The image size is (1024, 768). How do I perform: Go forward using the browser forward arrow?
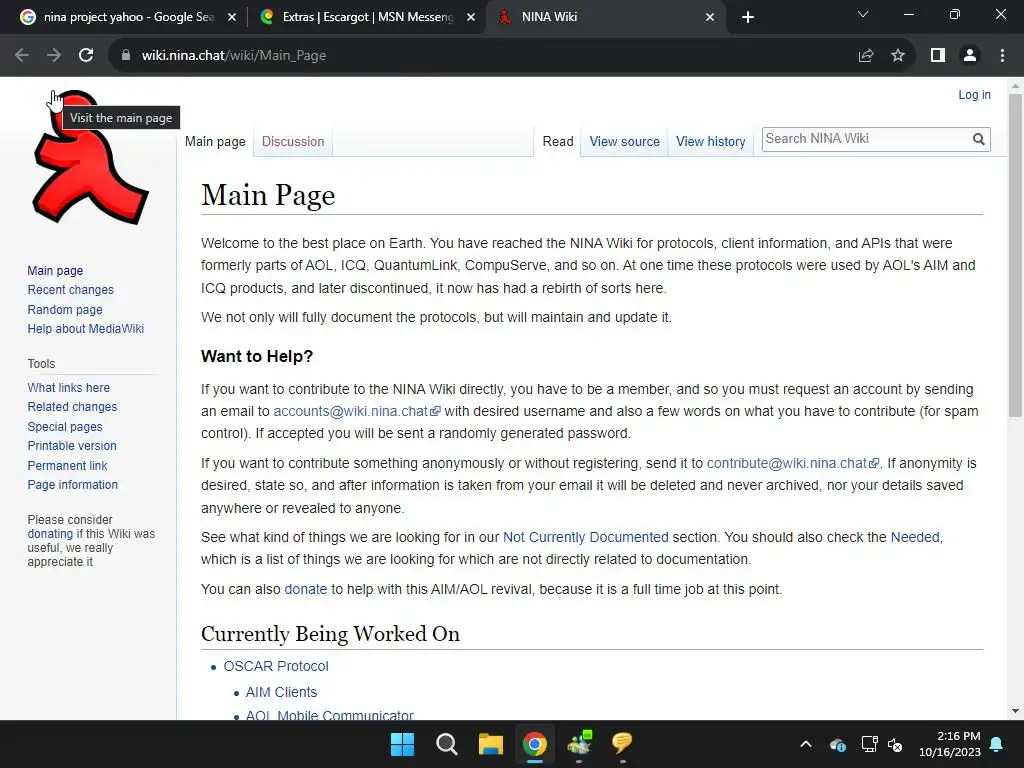(54, 56)
